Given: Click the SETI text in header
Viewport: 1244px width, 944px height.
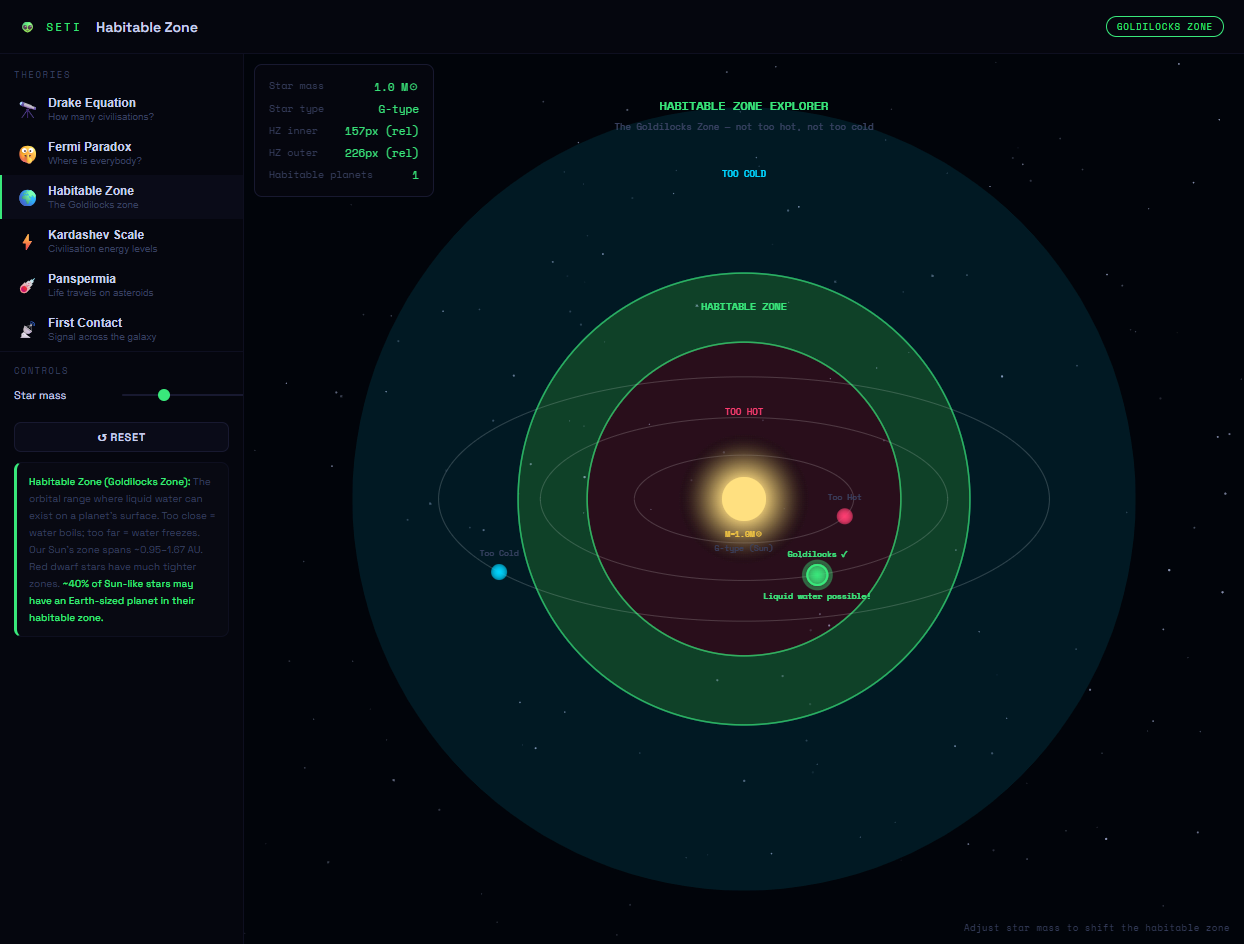Looking at the screenshot, I should coord(63,27).
